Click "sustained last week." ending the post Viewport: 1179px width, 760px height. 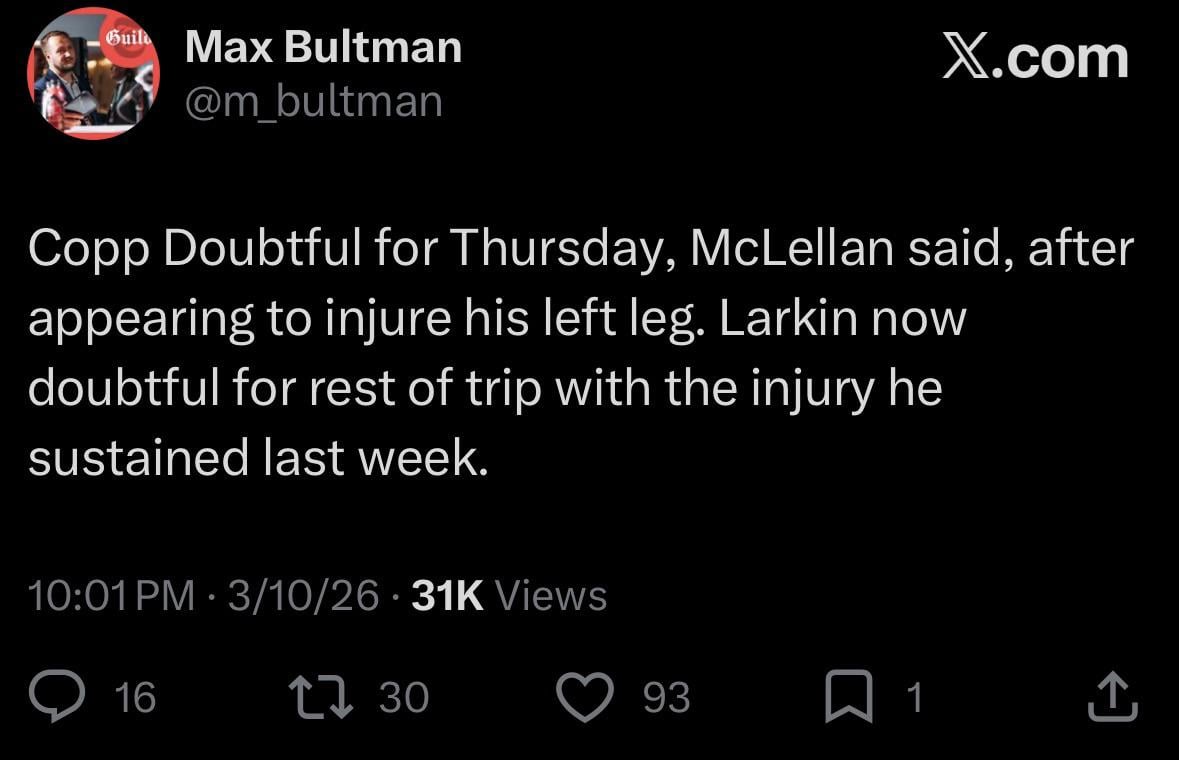pyautogui.click(x=258, y=457)
